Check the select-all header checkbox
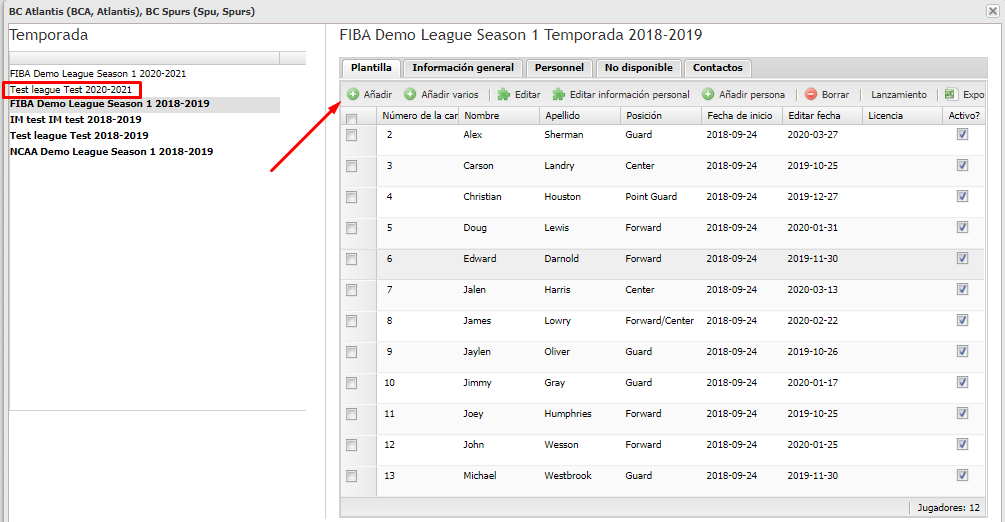The image size is (1005, 522). [351, 119]
